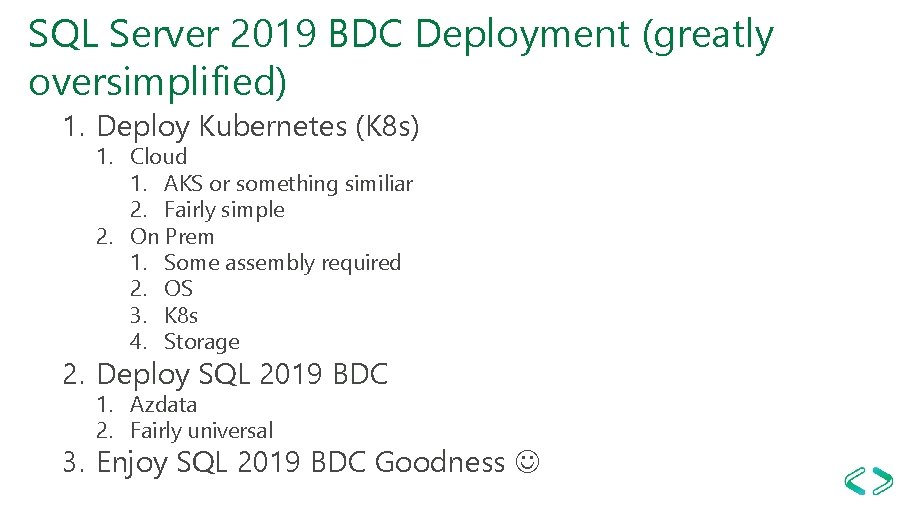Select the word "oversimplified)" in the title

[x=158, y=82]
